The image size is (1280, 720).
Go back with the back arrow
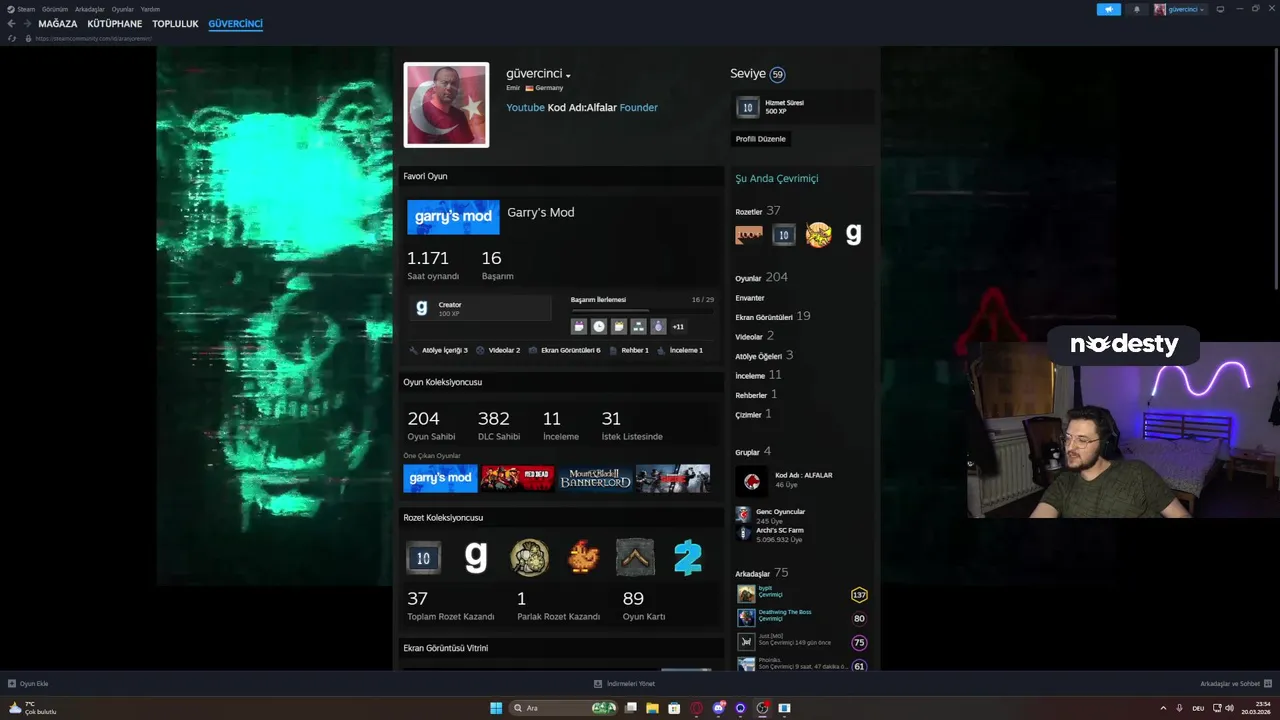click(x=11, y=24)
